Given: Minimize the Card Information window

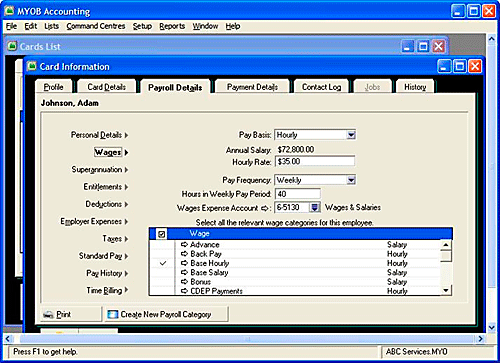Looking at the screenshot, I should pos(444,66).
